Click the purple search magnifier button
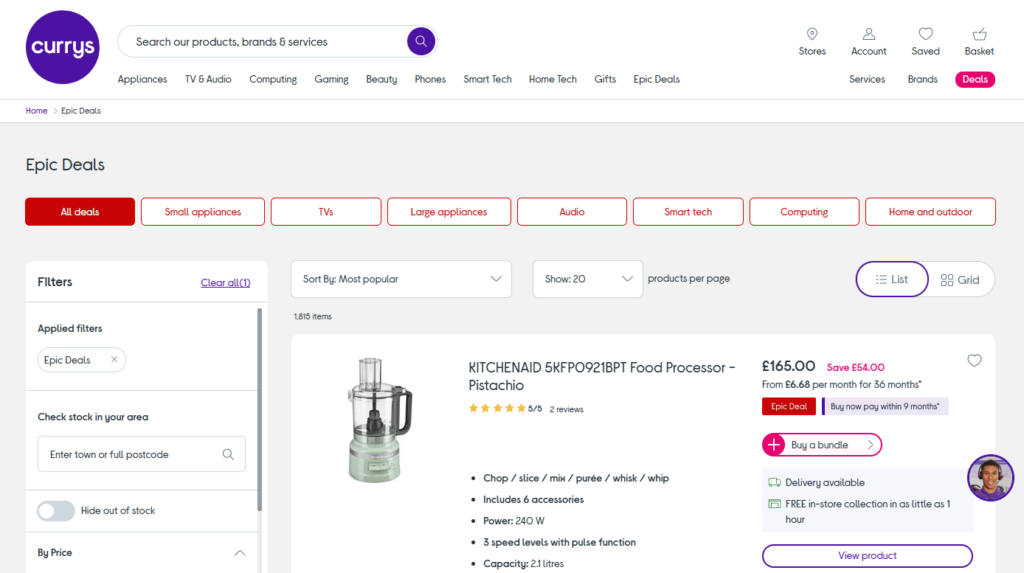Viewport: 1024px width, 573px height. point(421,42)
